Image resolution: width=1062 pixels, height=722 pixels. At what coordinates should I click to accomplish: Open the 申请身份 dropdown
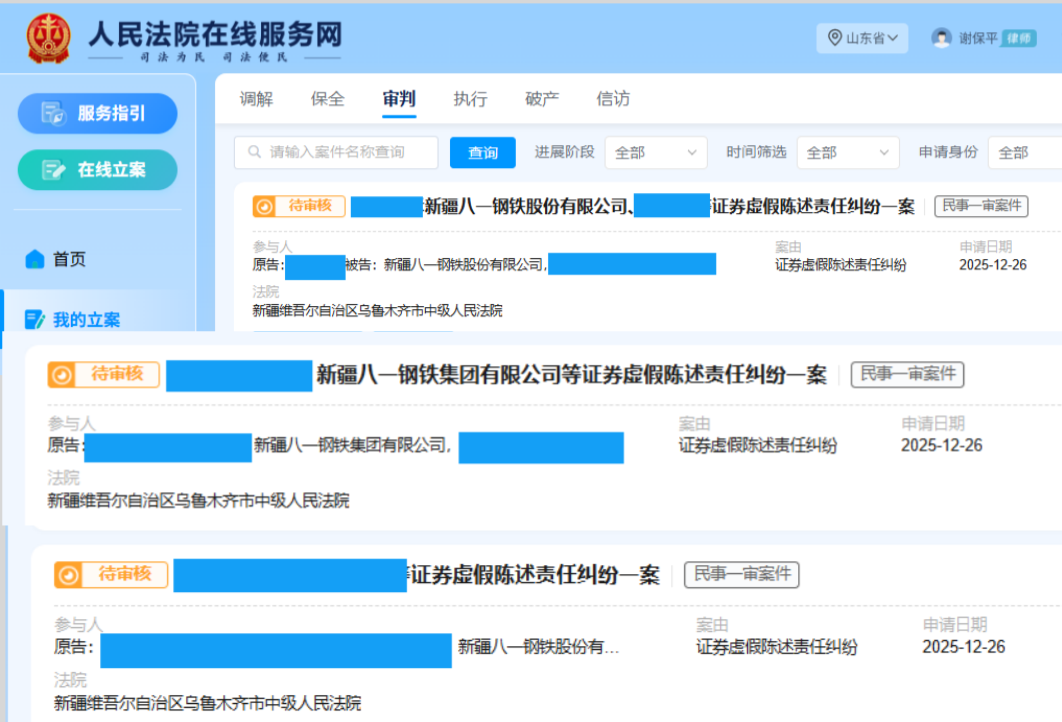click(1022, 152)
